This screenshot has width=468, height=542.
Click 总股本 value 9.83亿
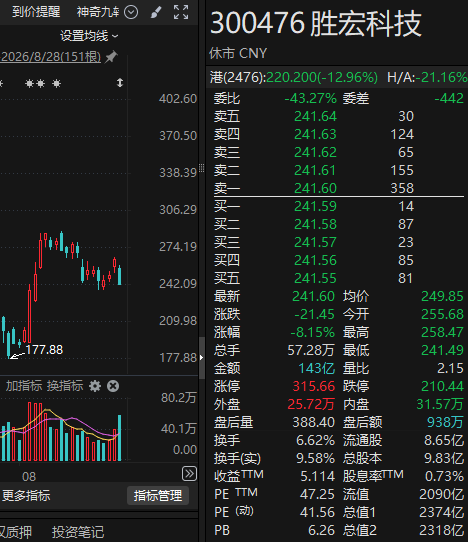tap(444, 458)
